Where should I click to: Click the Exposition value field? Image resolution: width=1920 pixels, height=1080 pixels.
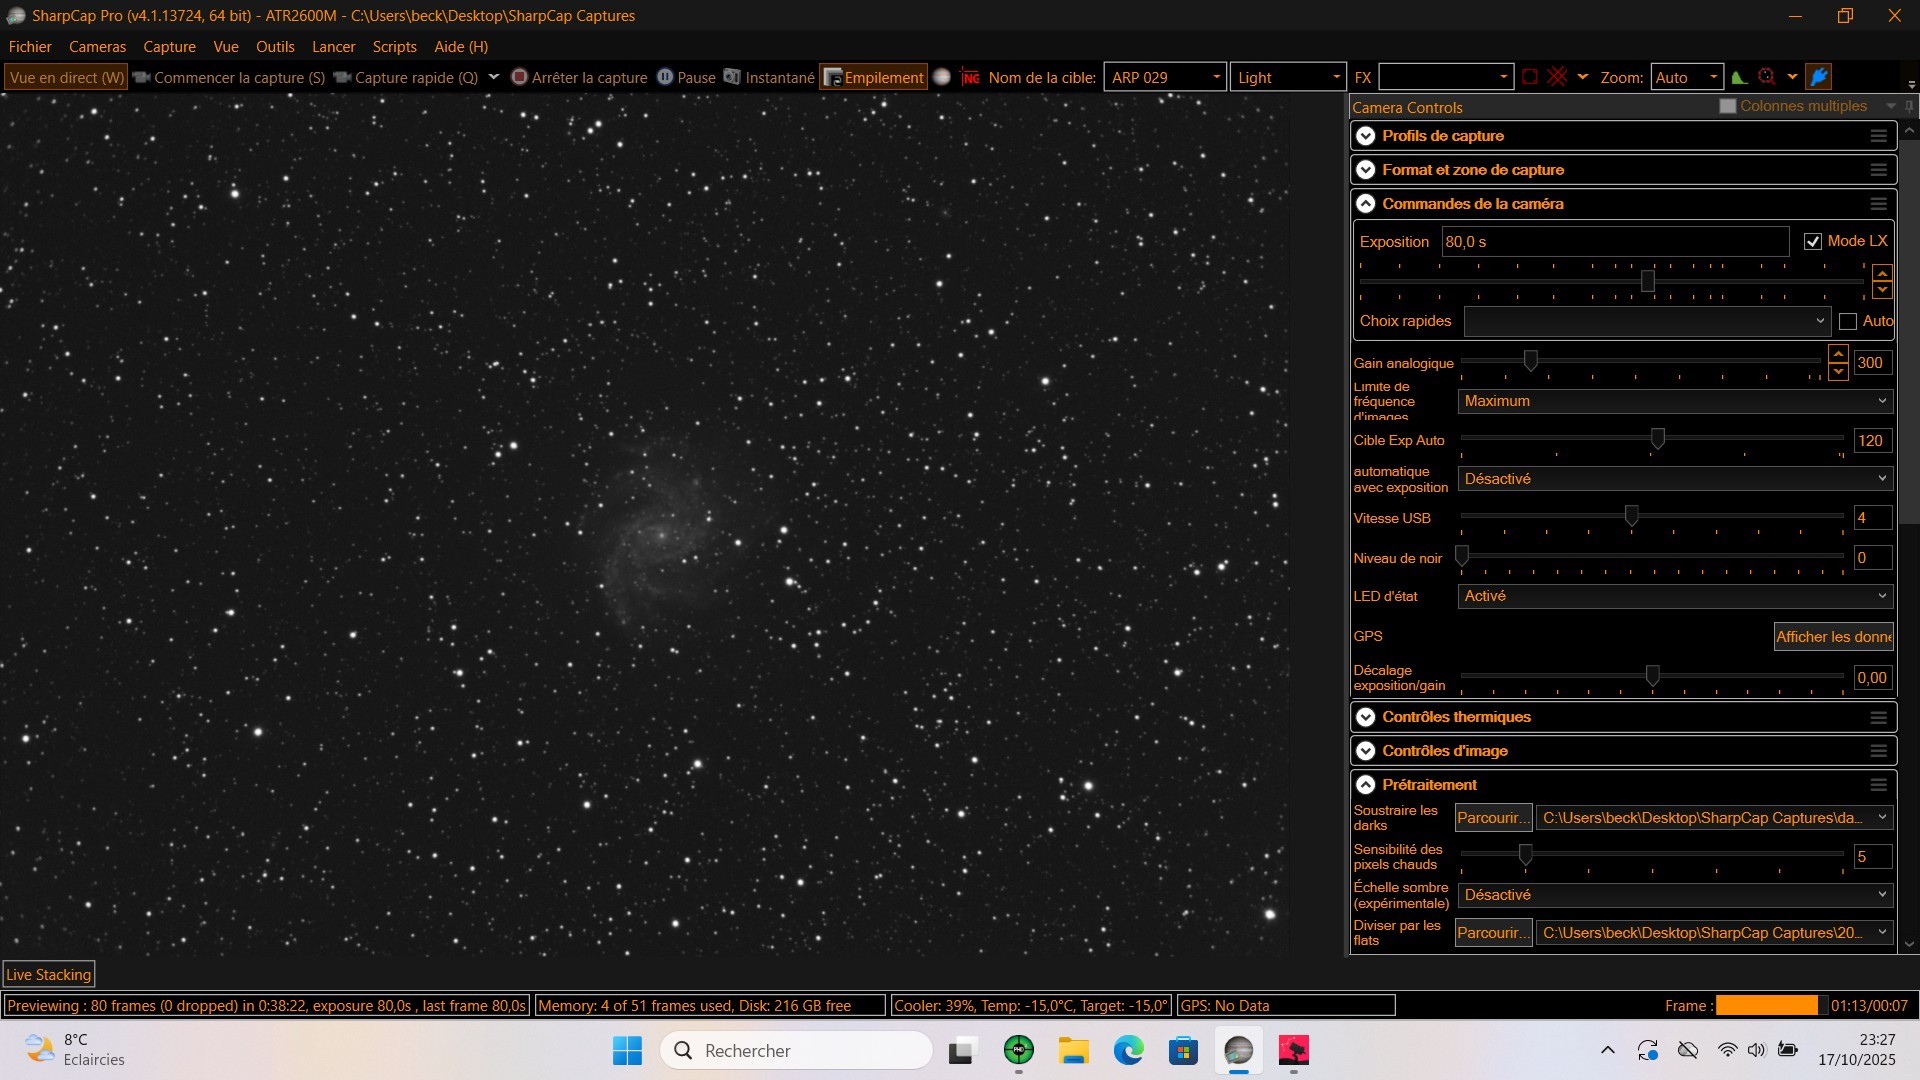click(x=1615, y=242)
